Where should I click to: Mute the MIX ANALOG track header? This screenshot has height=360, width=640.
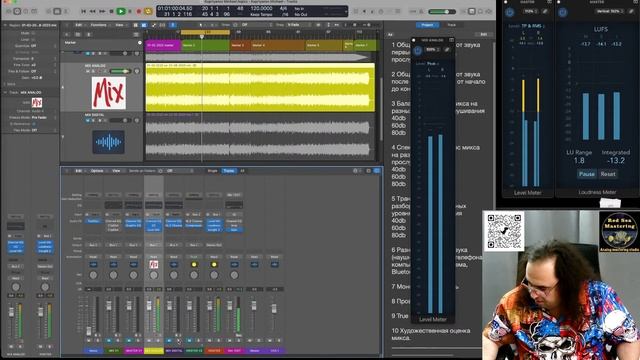tap(88, 71)
